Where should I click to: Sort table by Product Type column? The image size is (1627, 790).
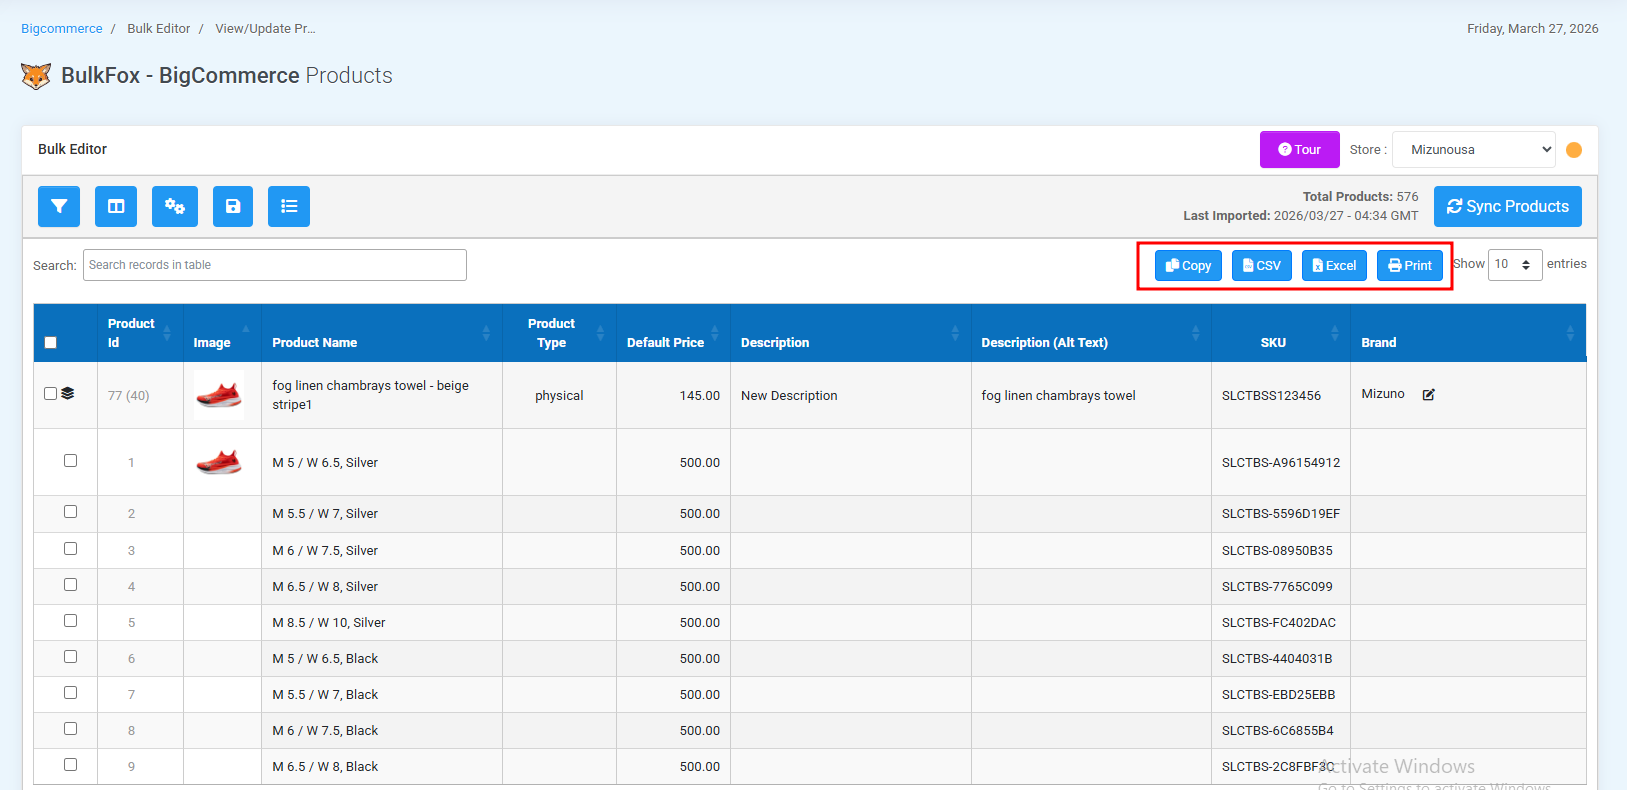pyautogui.click(x=559, y=333)
